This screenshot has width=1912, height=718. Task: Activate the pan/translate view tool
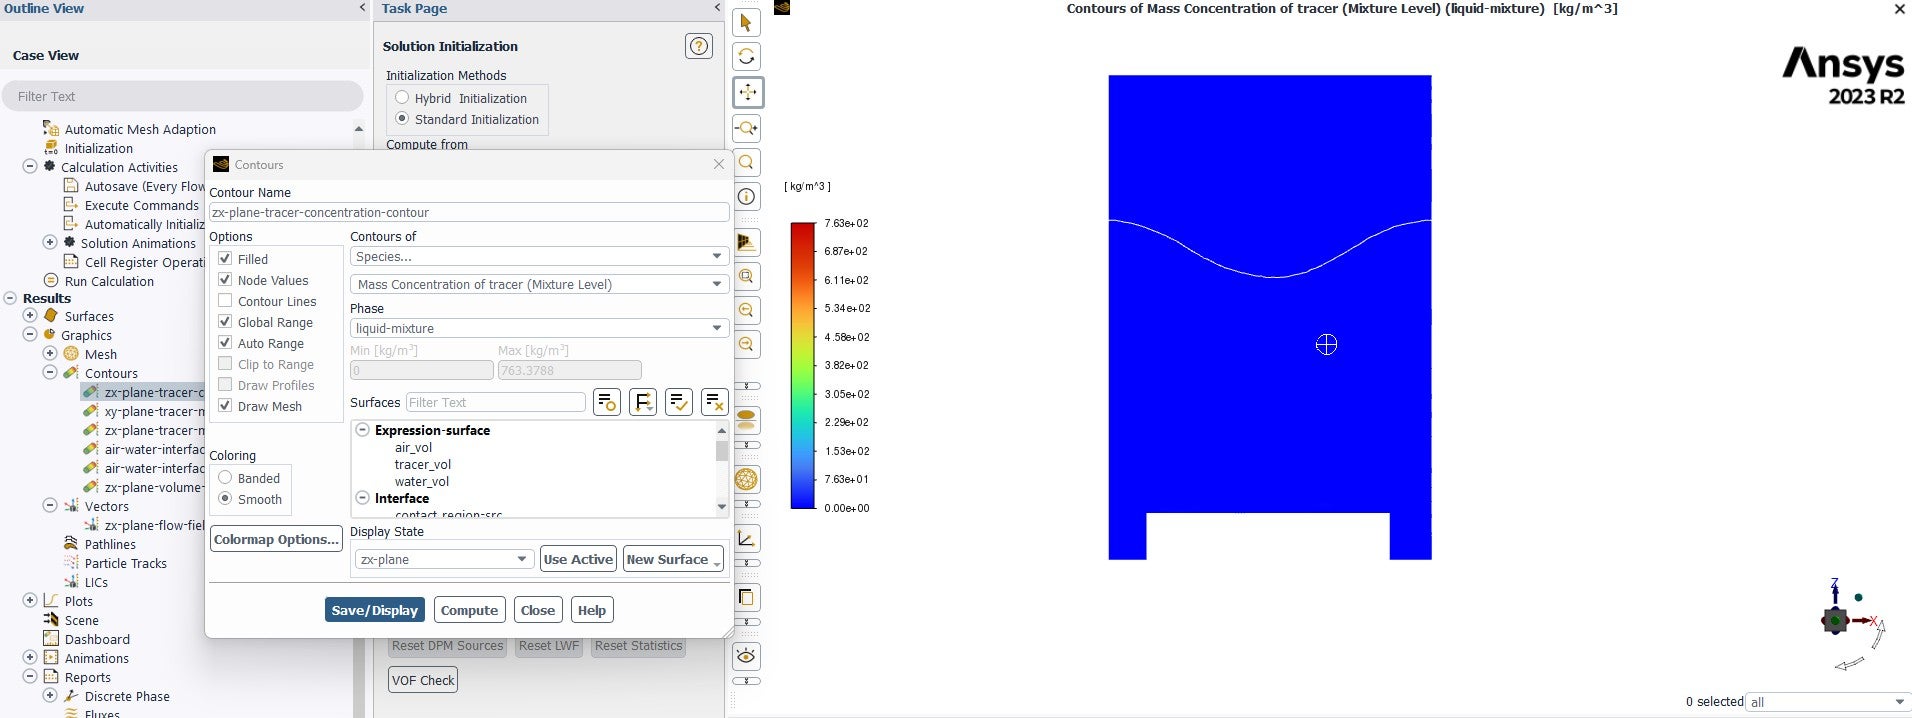click(748, 92)
